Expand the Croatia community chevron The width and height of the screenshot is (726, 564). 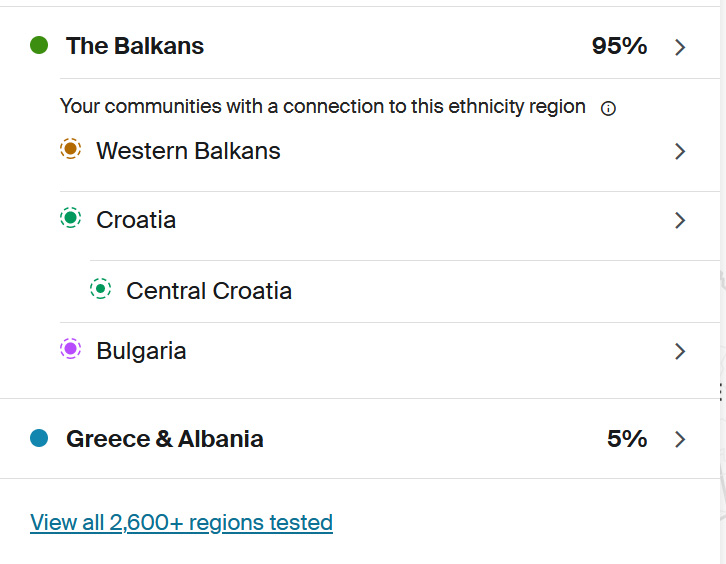tap(680, 220)
